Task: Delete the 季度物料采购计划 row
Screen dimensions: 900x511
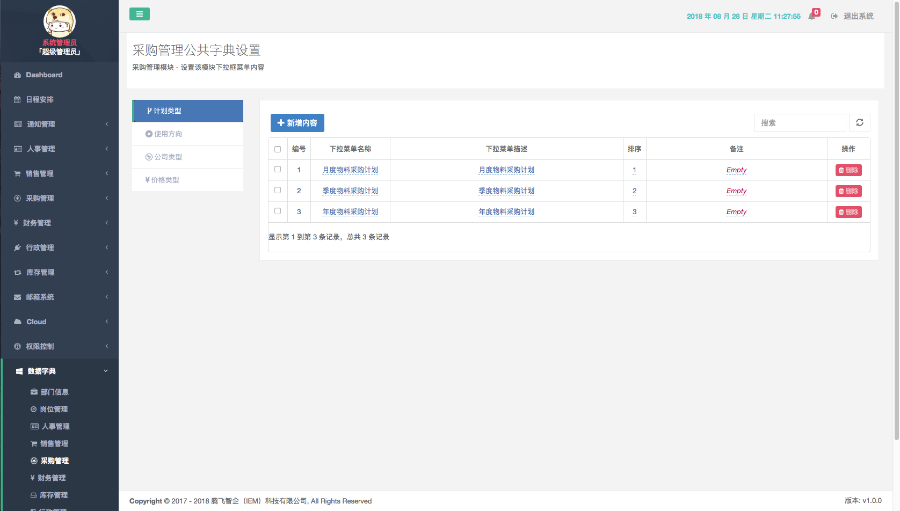Action: click(x=848, y=191)
